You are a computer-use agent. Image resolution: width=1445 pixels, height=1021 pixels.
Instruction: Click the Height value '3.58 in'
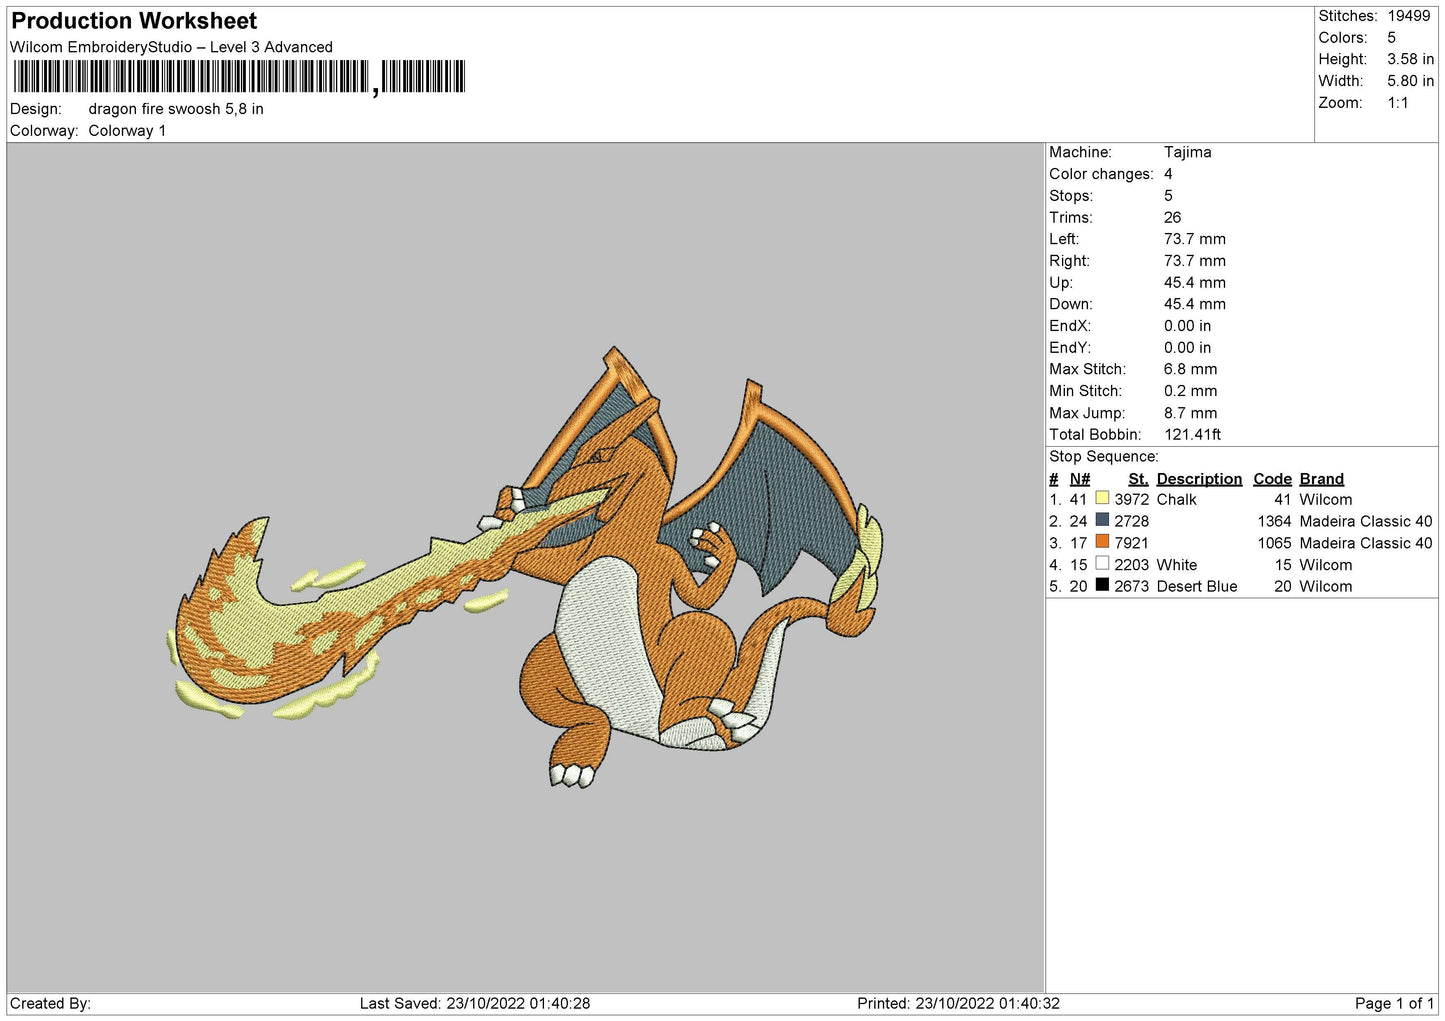click(x=1410, y=59)
